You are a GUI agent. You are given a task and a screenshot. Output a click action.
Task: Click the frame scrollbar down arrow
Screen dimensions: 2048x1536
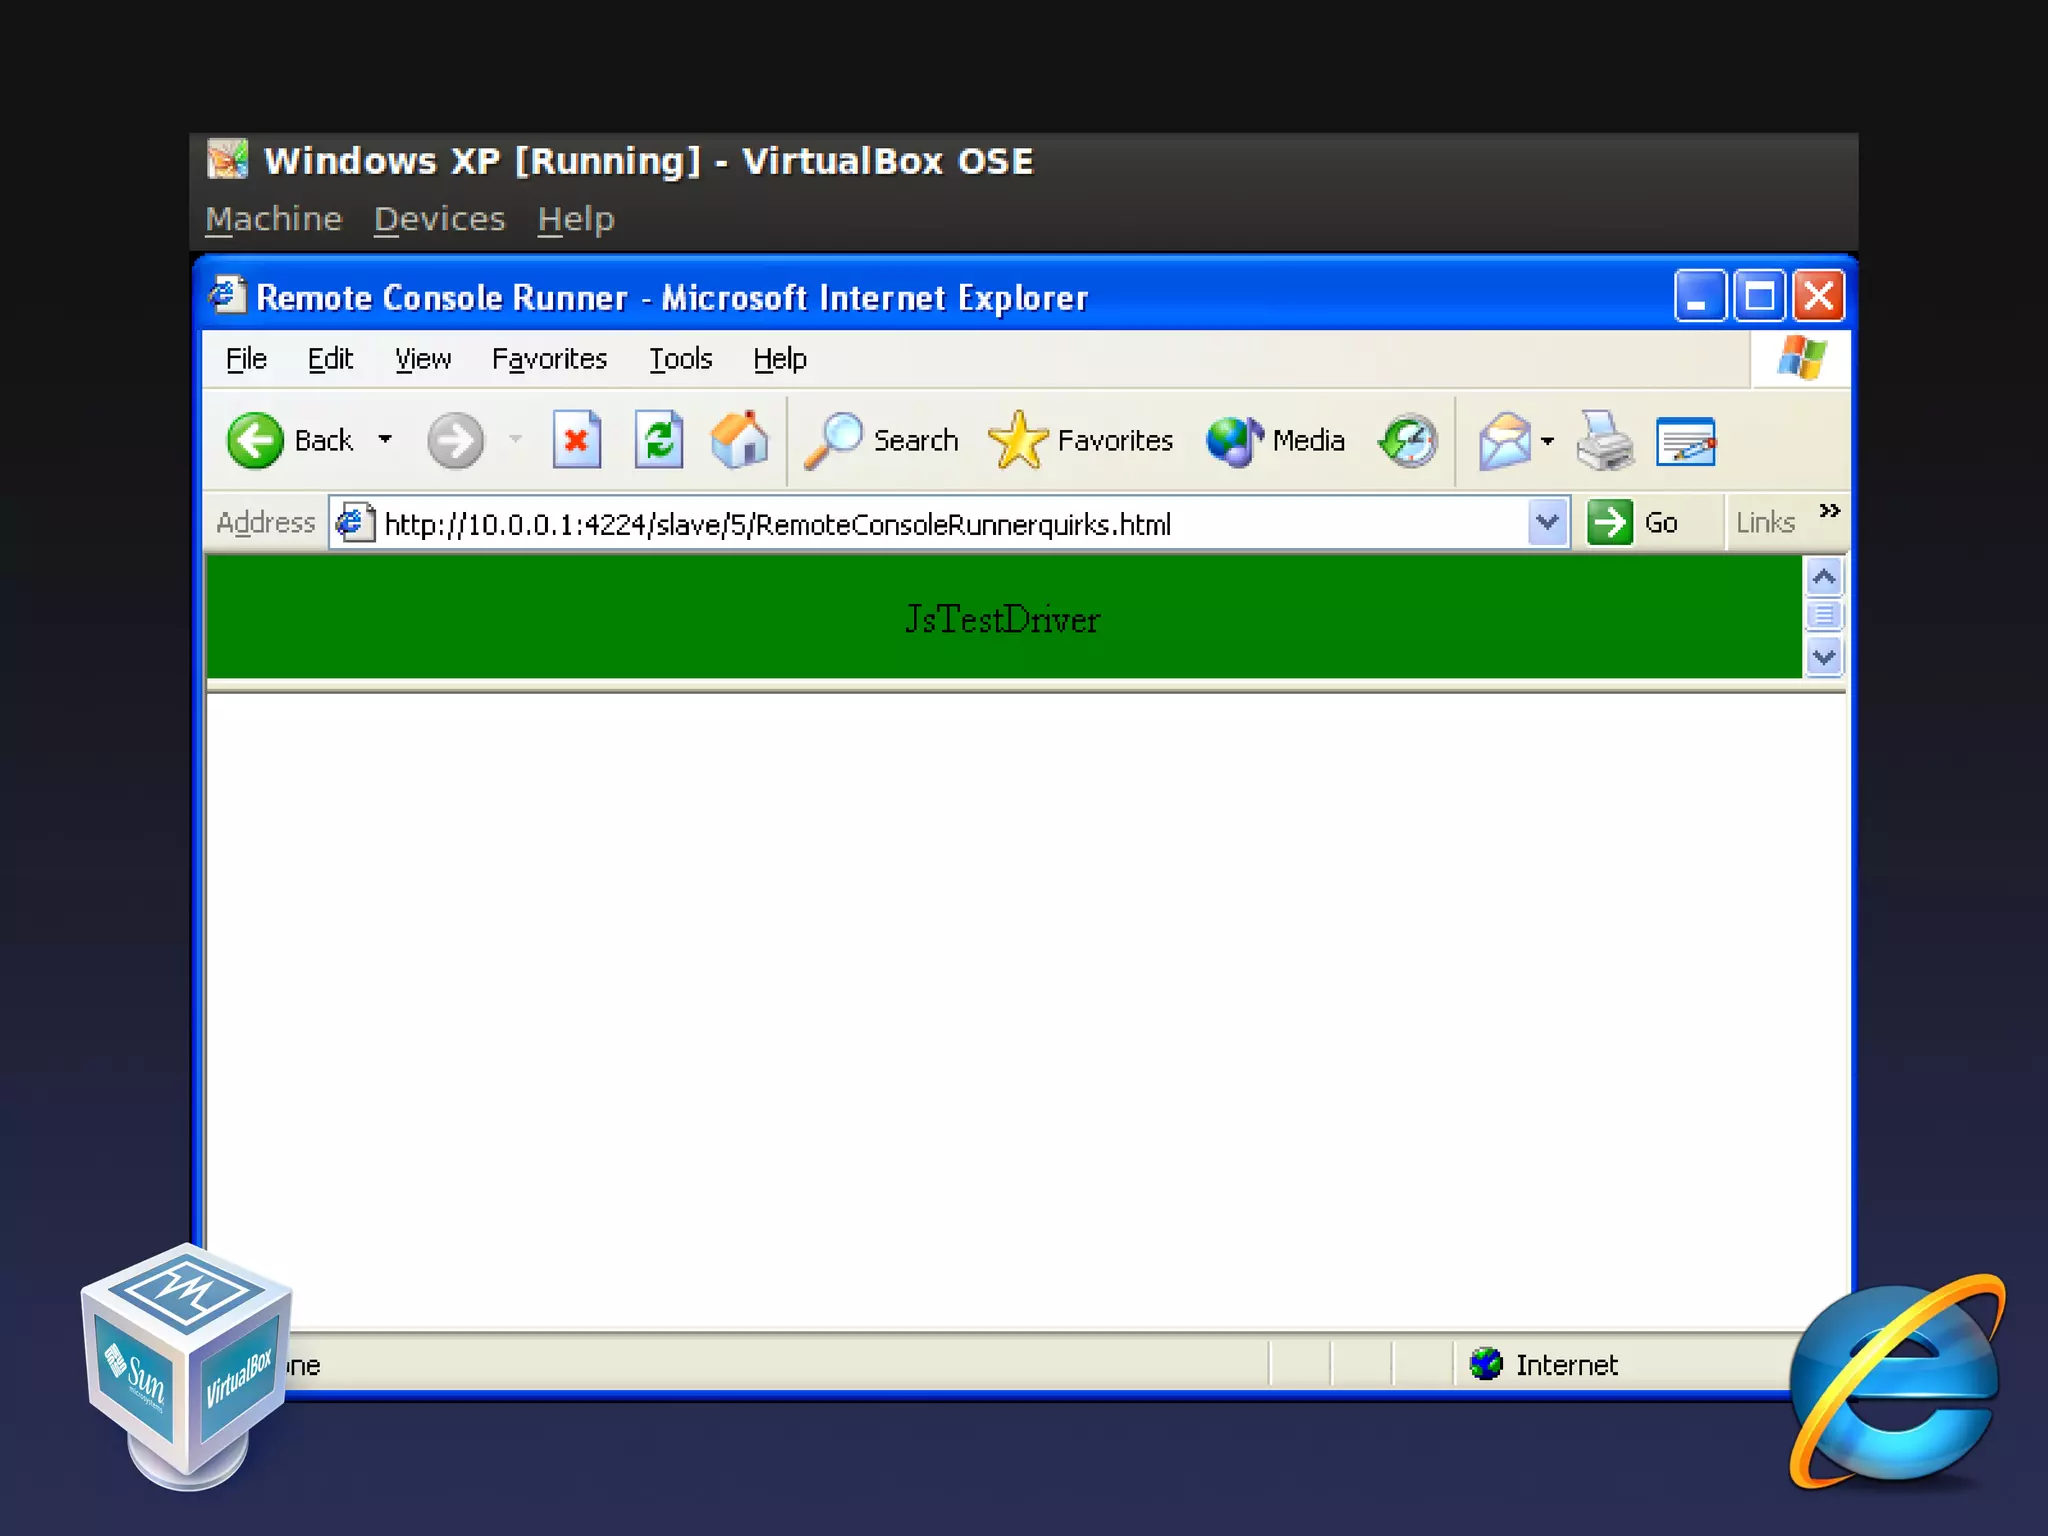pos(1824,657)
